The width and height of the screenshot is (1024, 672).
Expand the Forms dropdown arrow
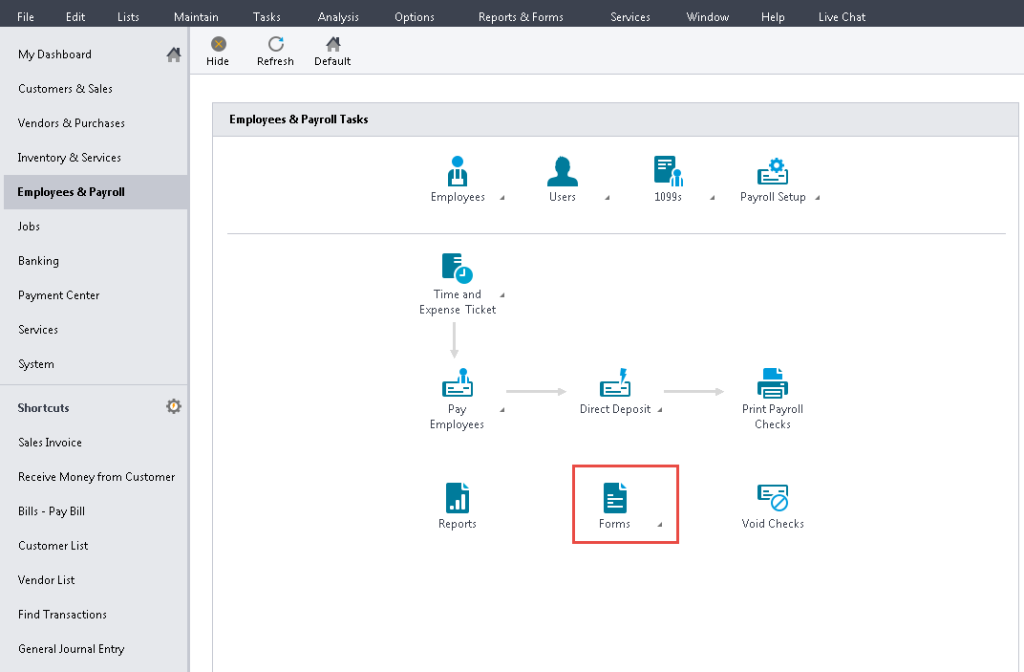point(659,525)
